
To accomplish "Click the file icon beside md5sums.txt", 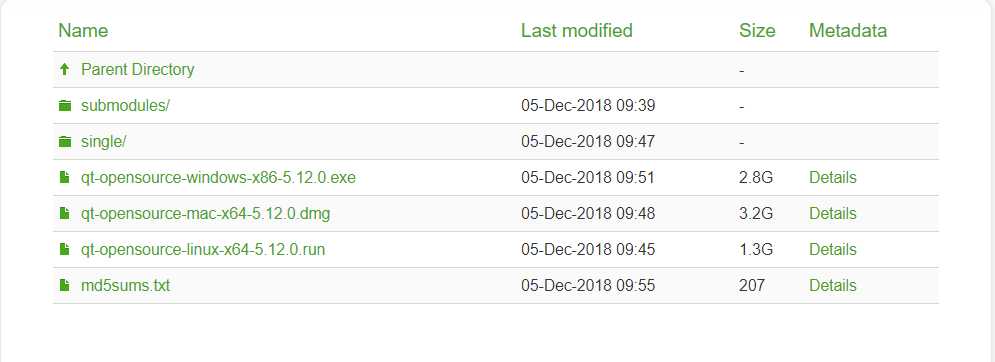I will 64,285.
